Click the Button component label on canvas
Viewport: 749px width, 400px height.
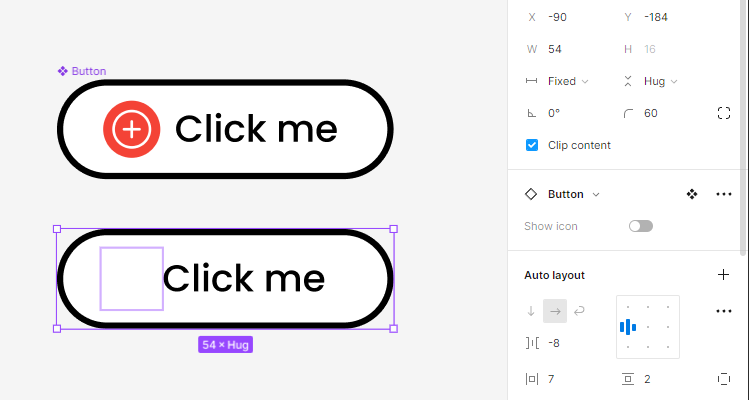[82, 71]
